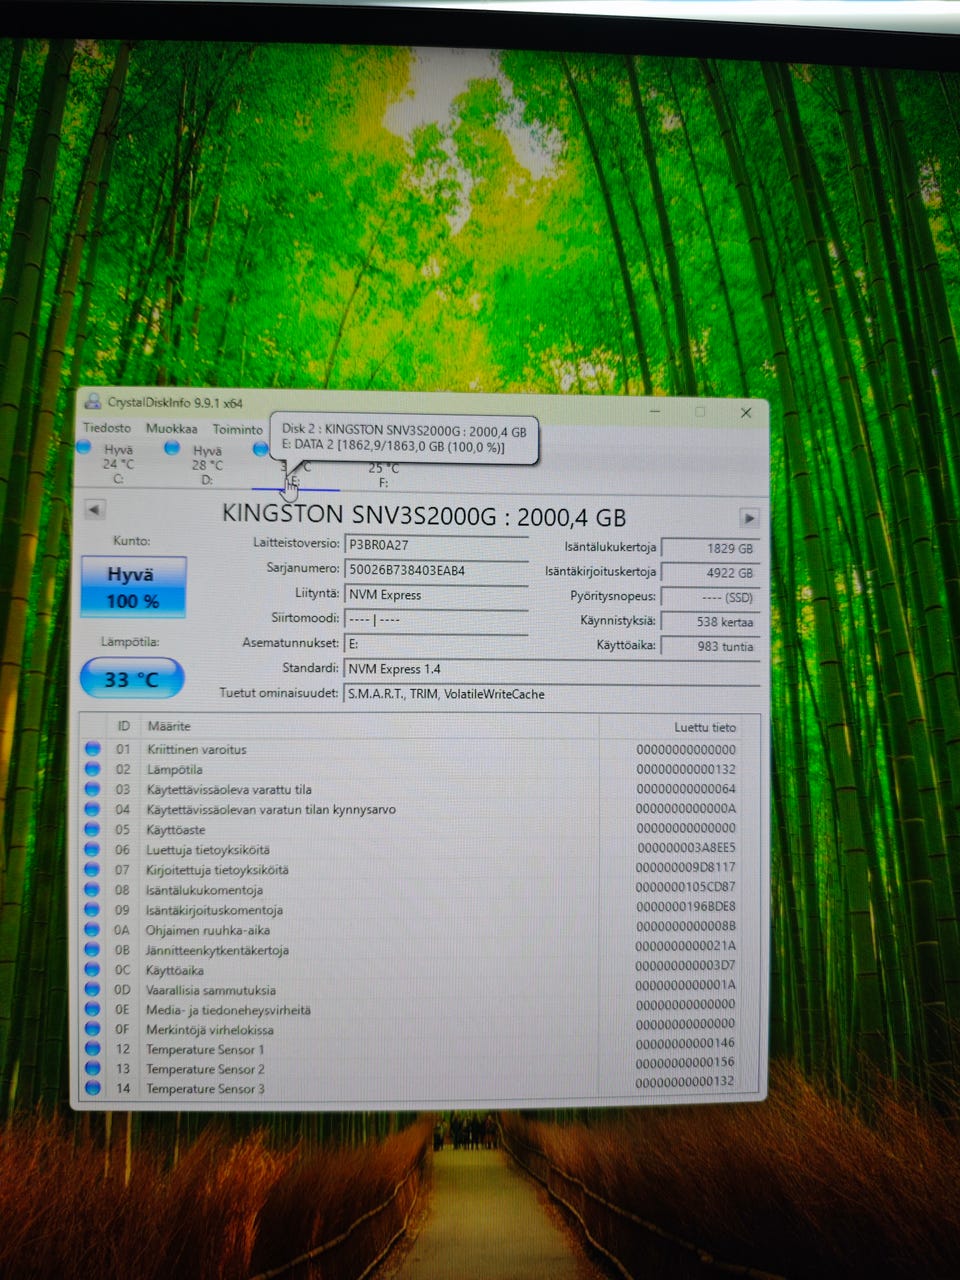Screen dimensions: 960x1280
Task: Click status icon of Temperature Sensor 2 row
Action: (x=93, y=1068)
